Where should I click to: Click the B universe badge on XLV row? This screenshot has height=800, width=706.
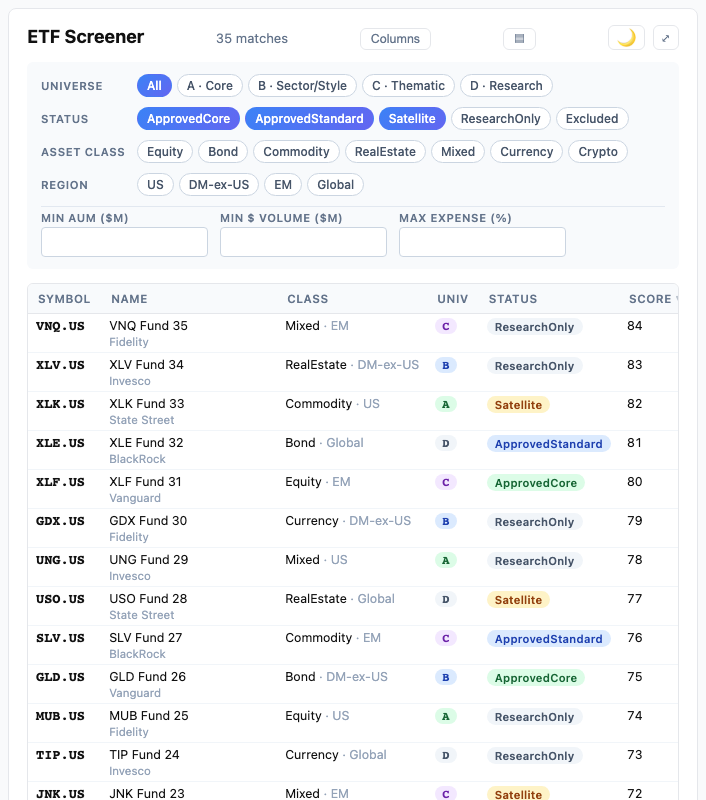click(x=446, y=365)
